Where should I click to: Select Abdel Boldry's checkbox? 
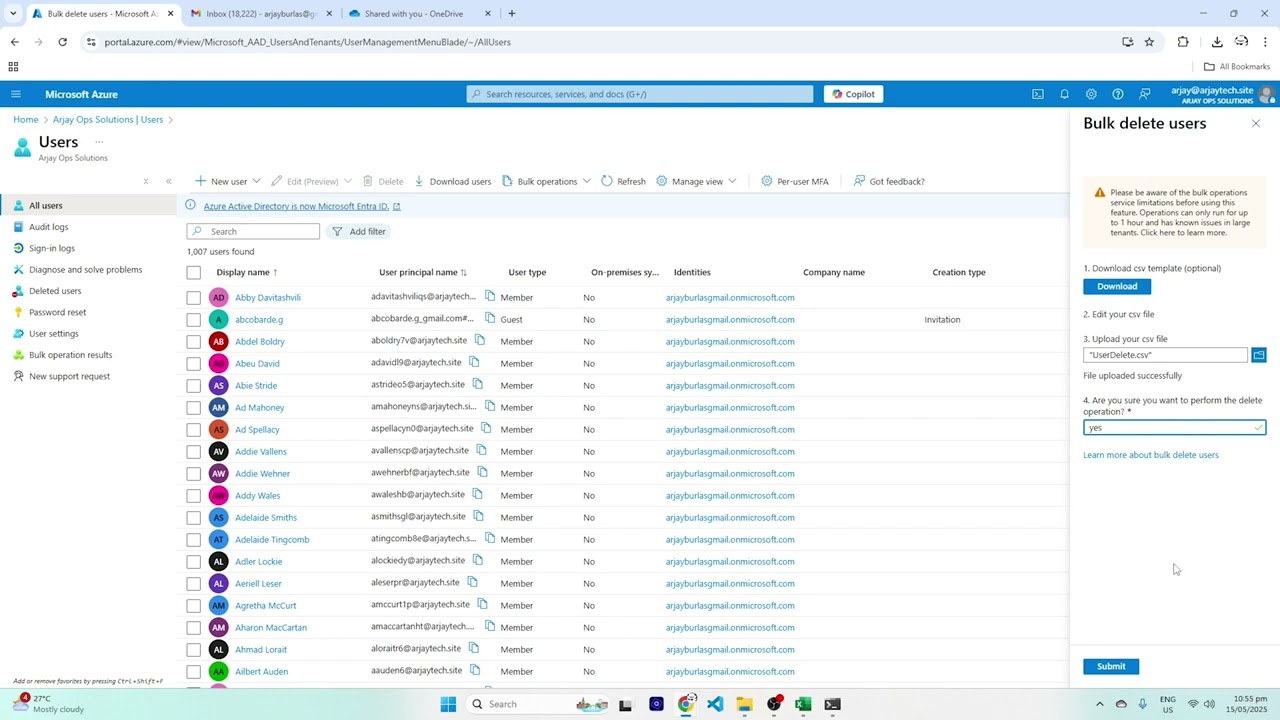click(x=193, y=341)
